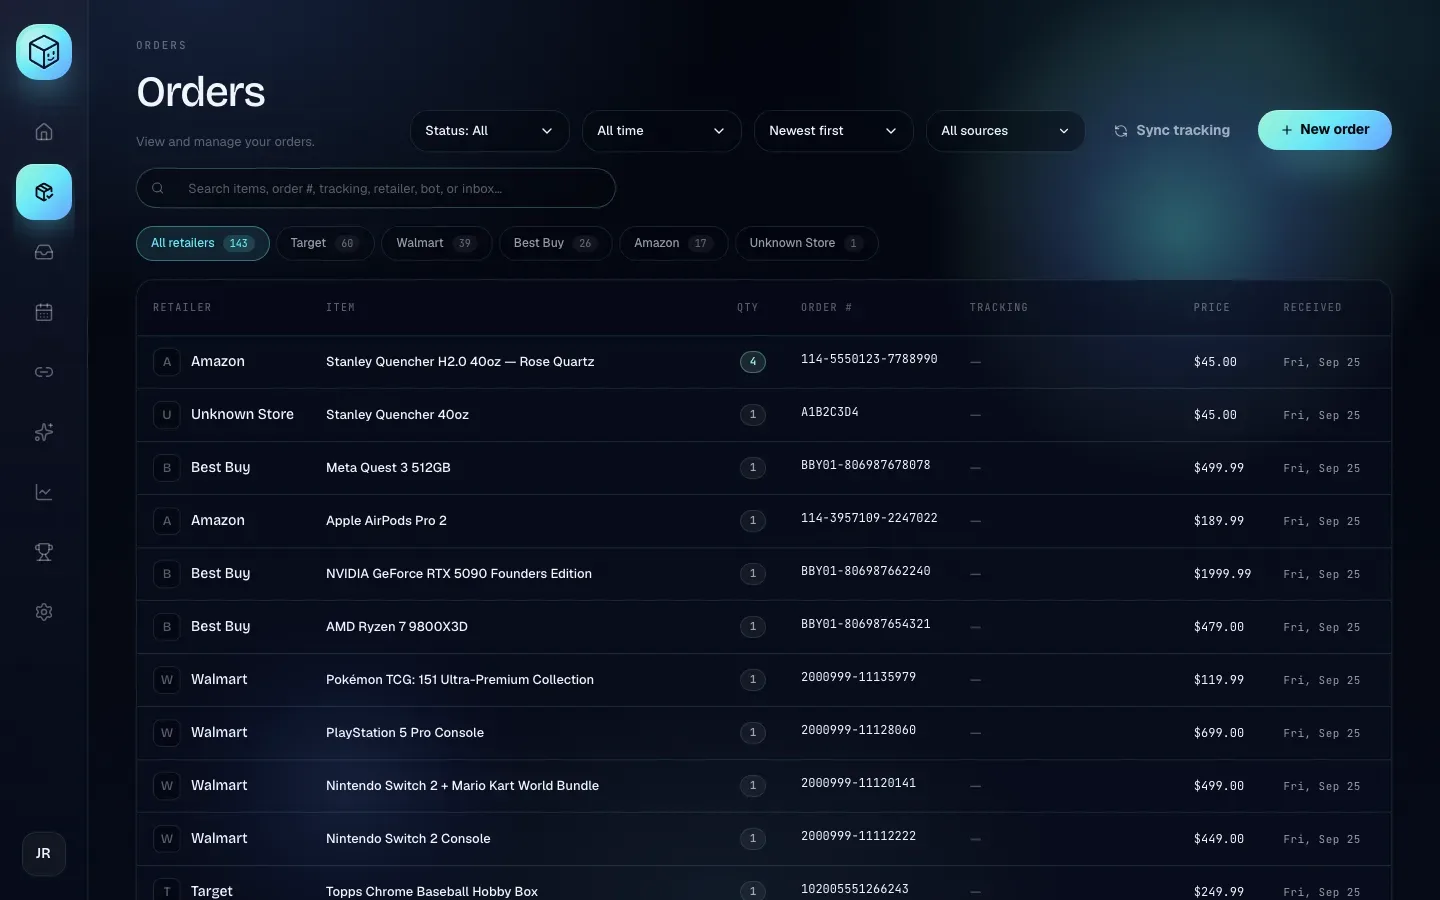
Task: Filter by Target retailer chip
Action: pos(325,243)
